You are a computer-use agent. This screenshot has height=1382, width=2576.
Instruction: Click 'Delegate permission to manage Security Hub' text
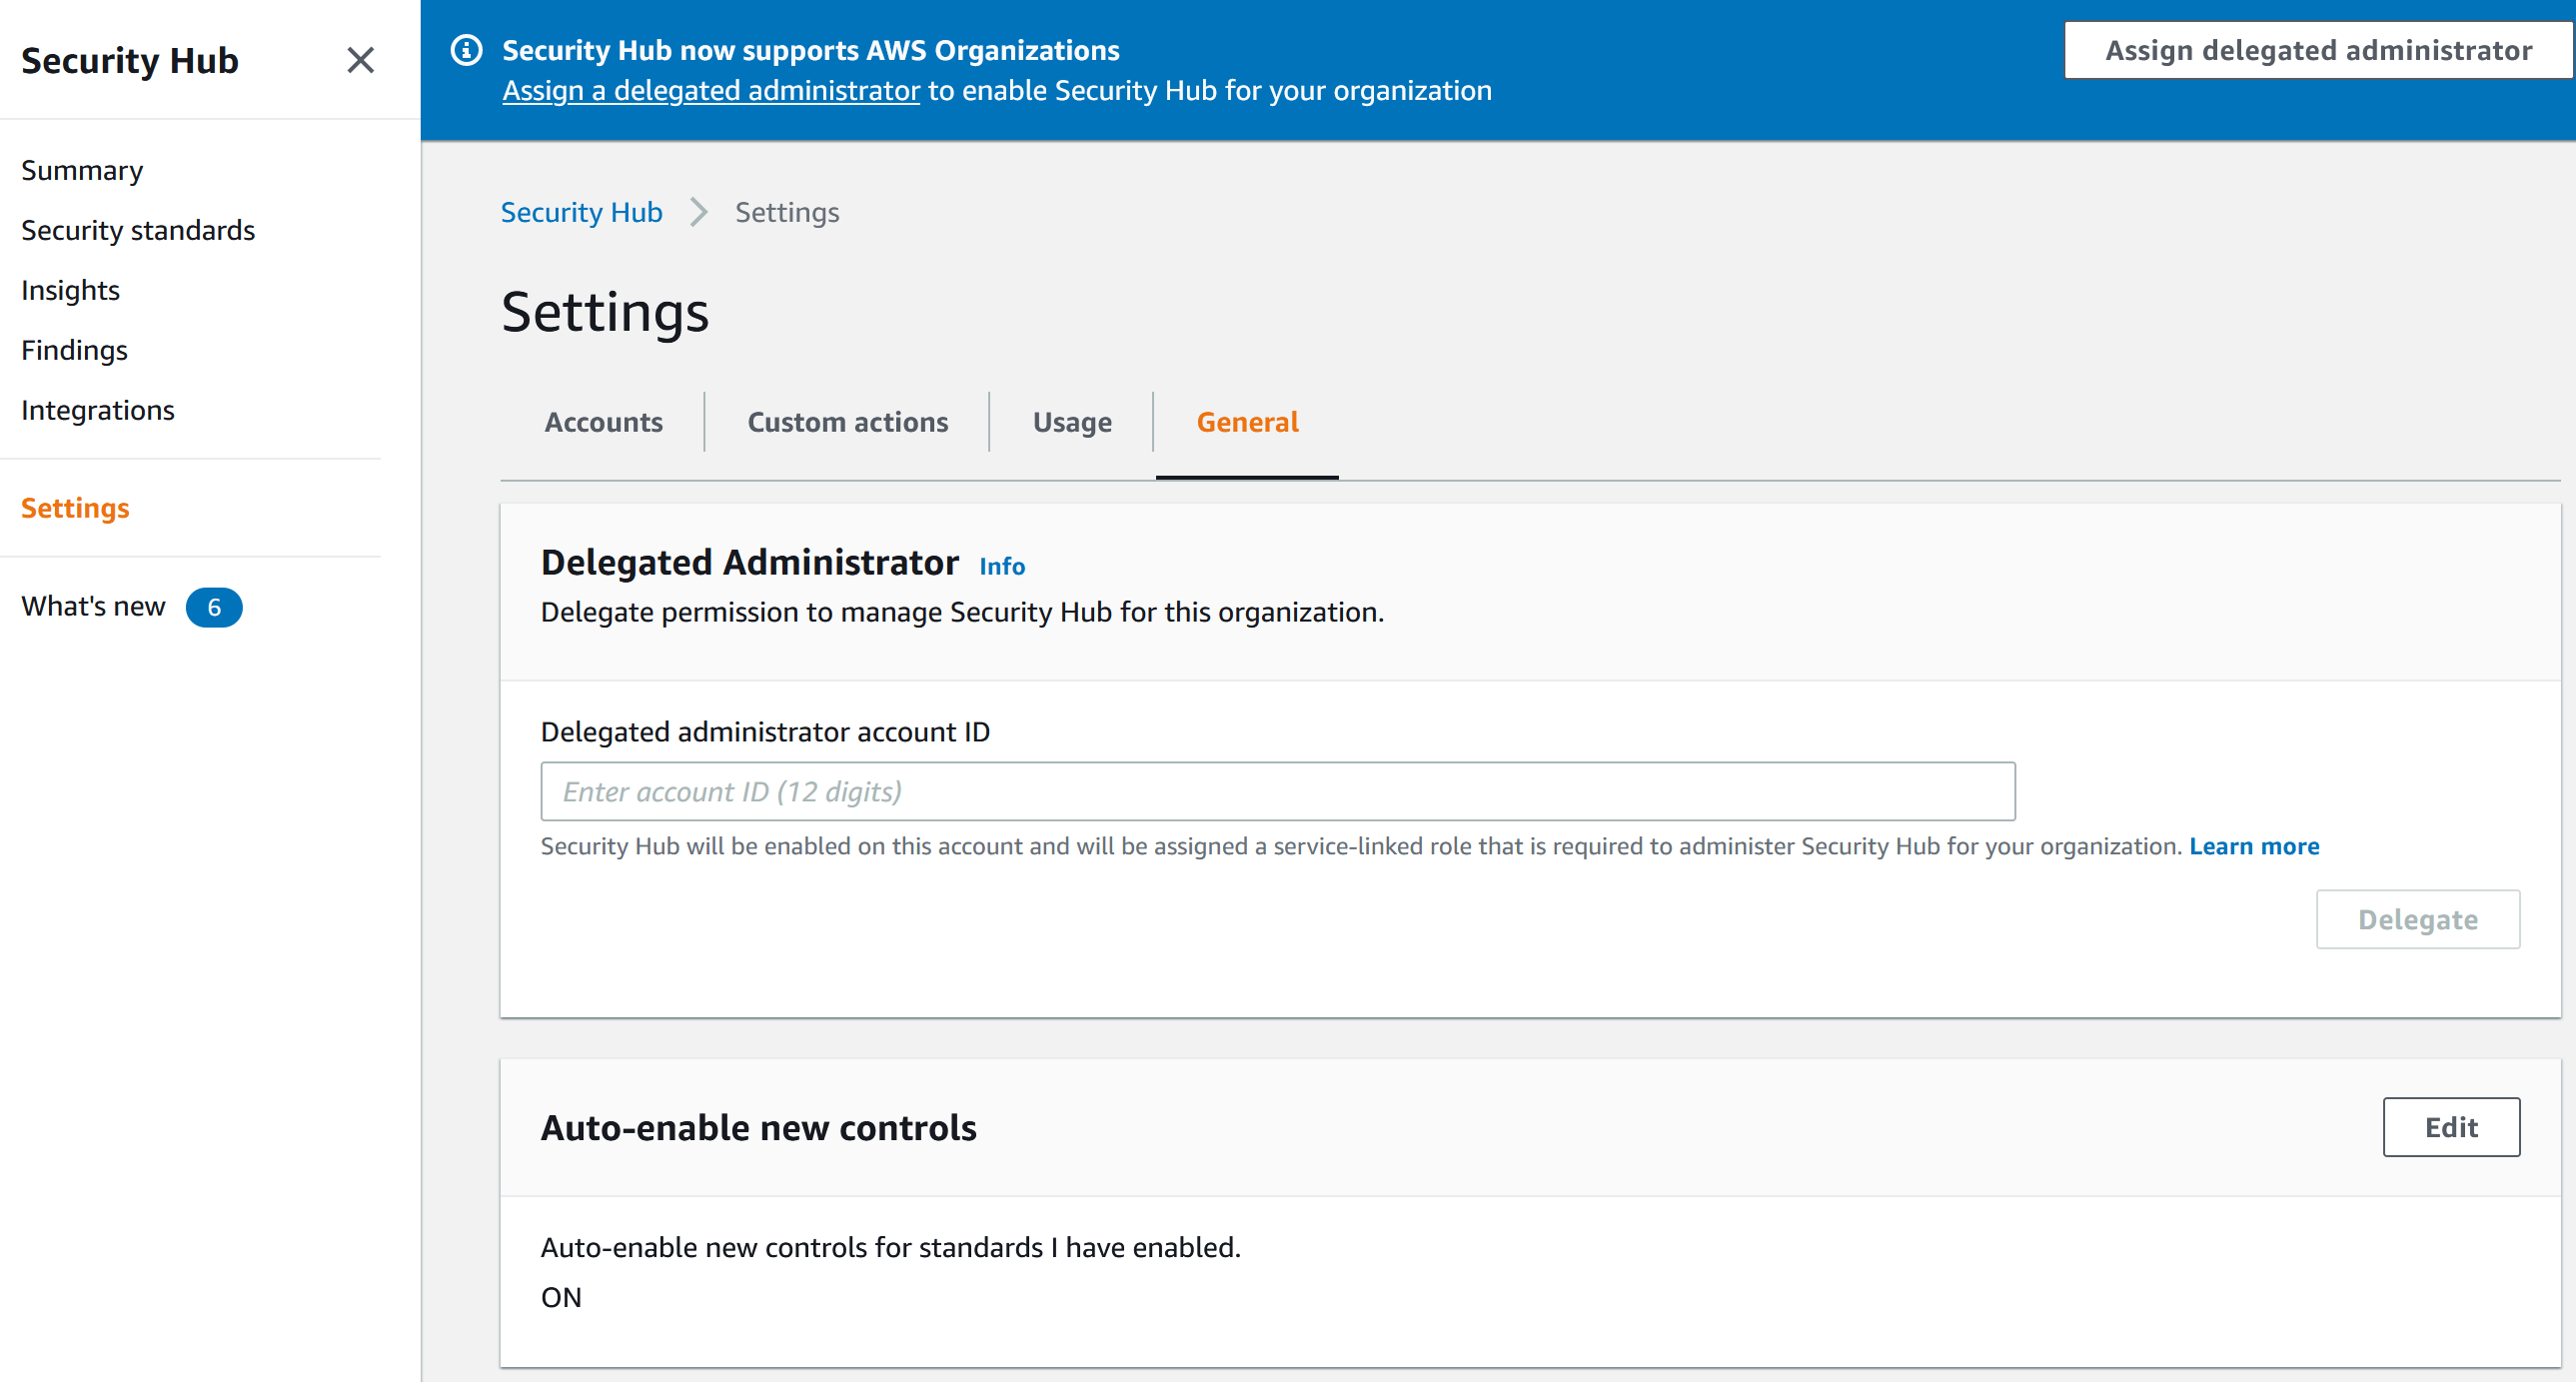(962, 612)
